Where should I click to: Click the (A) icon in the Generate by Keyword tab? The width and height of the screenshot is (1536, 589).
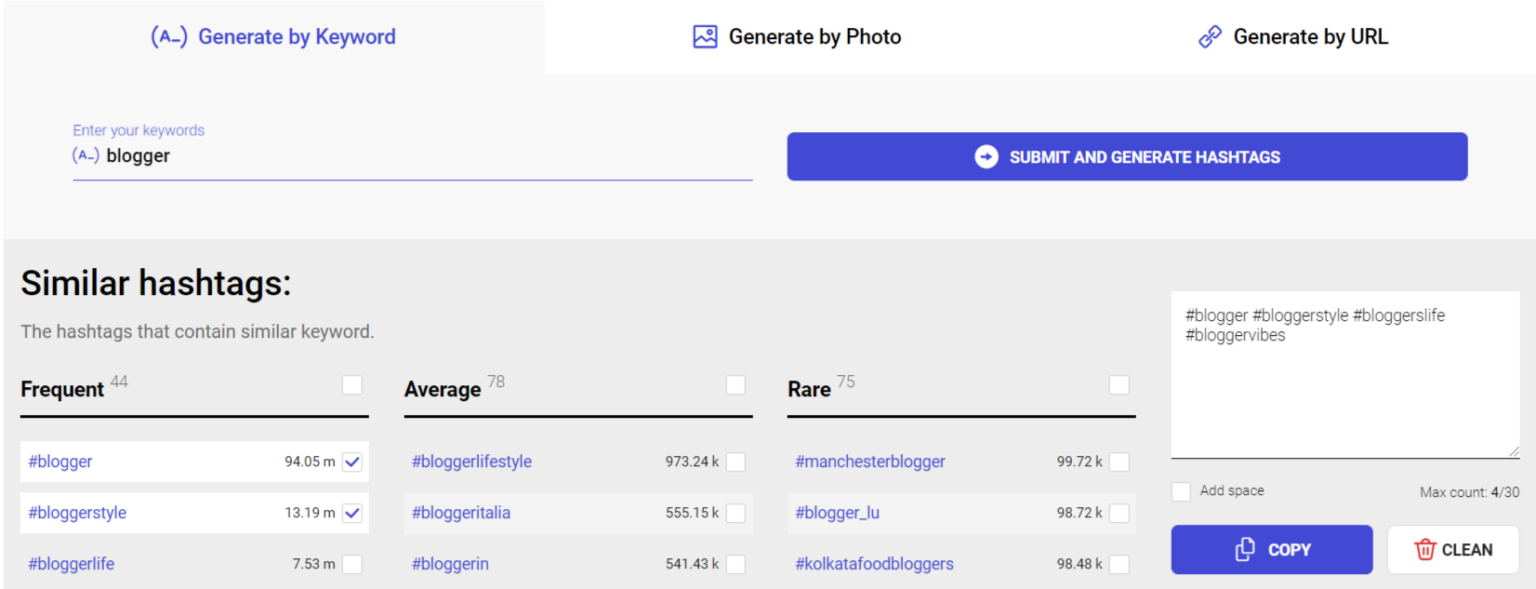[169, 36]
